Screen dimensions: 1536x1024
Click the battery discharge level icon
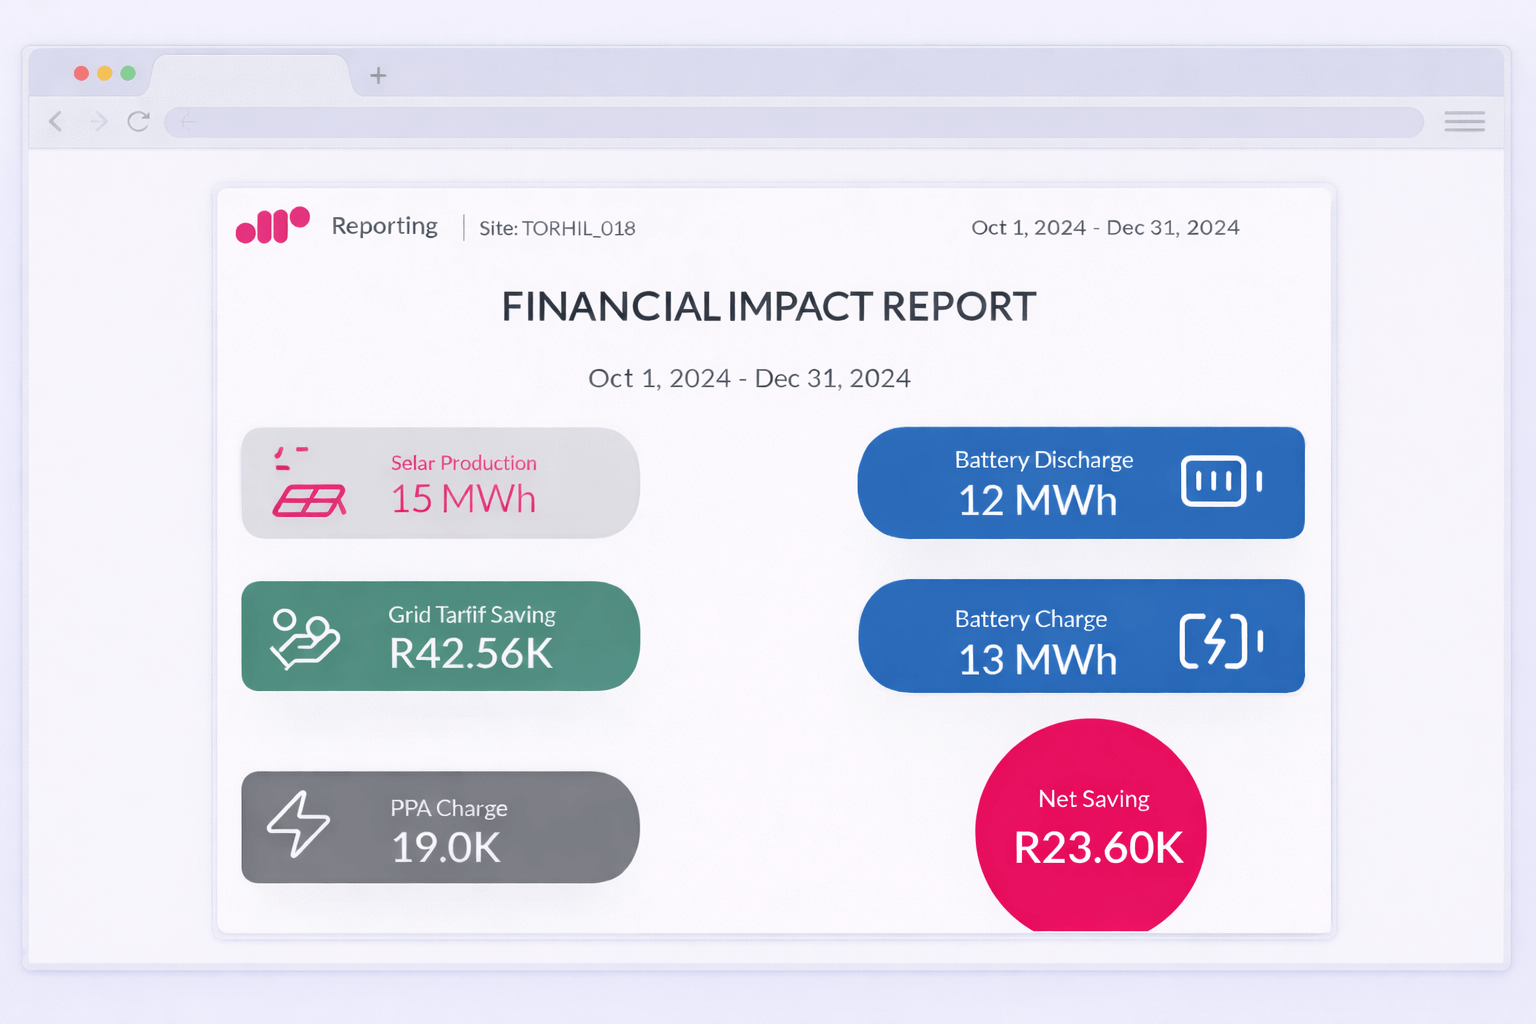tap(1221, 481)
